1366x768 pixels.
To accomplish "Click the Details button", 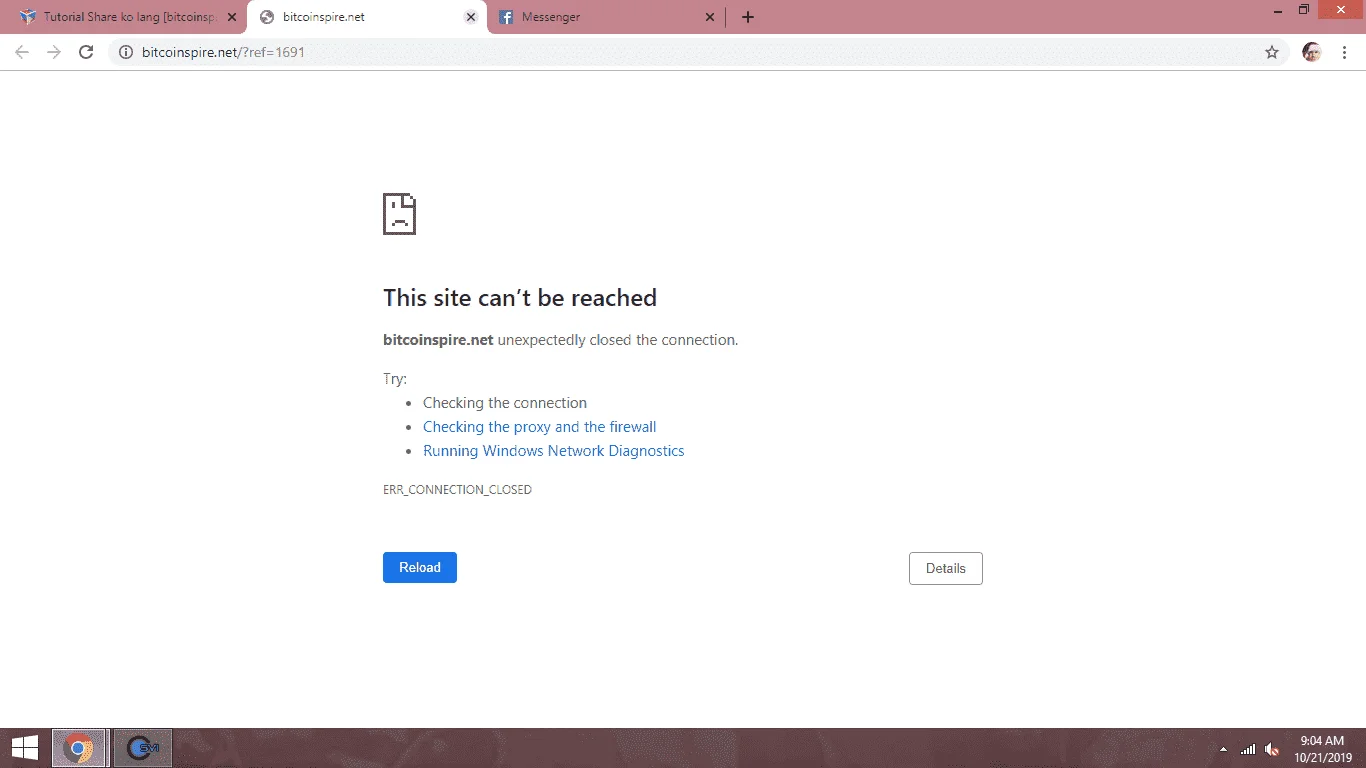I will 946,568.
